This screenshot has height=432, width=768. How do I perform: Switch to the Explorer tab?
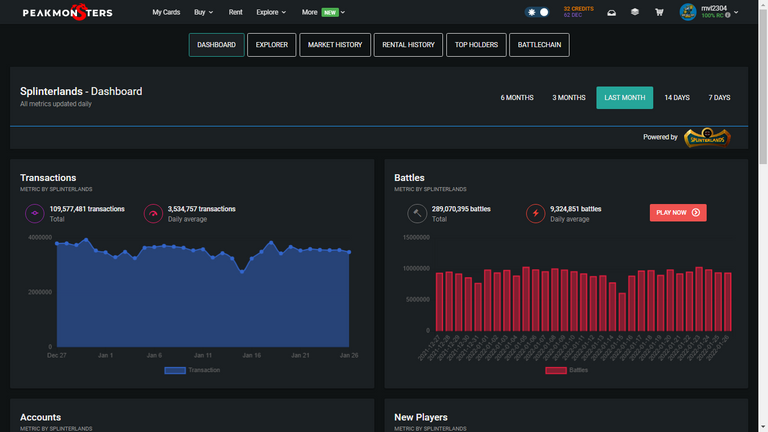[x=272, y=45]
